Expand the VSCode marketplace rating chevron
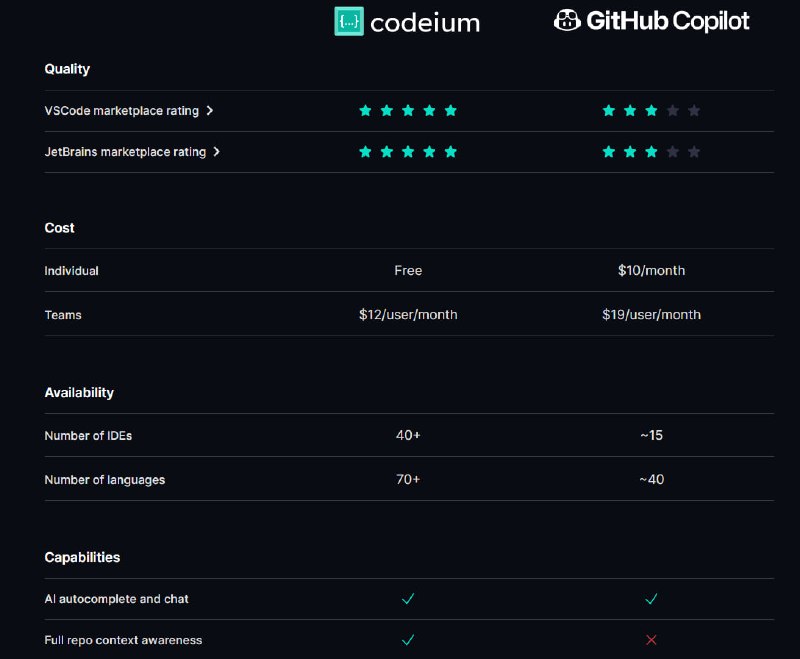Screen dimensions: 800x659 coord(210,111)
